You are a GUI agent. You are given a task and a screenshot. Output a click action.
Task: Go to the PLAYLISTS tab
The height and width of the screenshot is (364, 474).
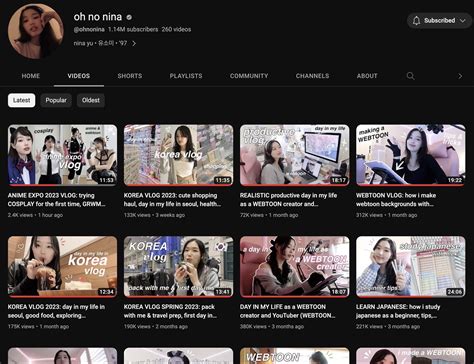[x=186, y=76]
